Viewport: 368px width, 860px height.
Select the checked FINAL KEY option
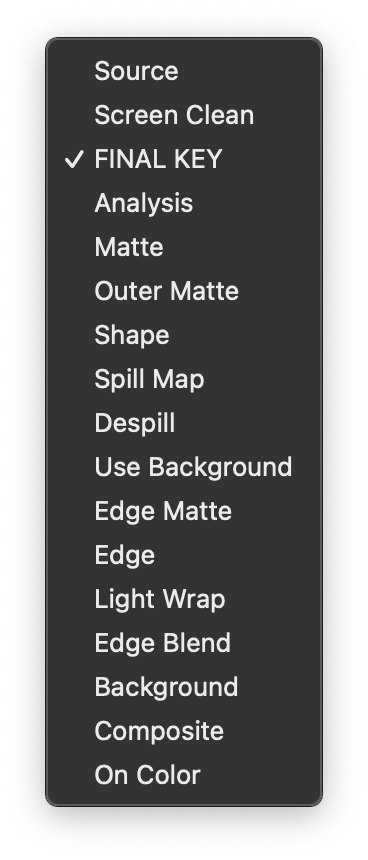(184, 159)
